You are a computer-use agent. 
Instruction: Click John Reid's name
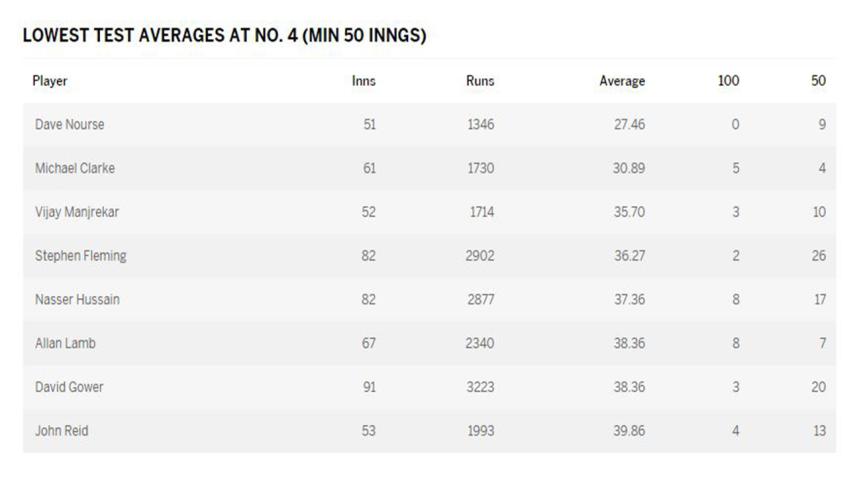coord(62,431)
